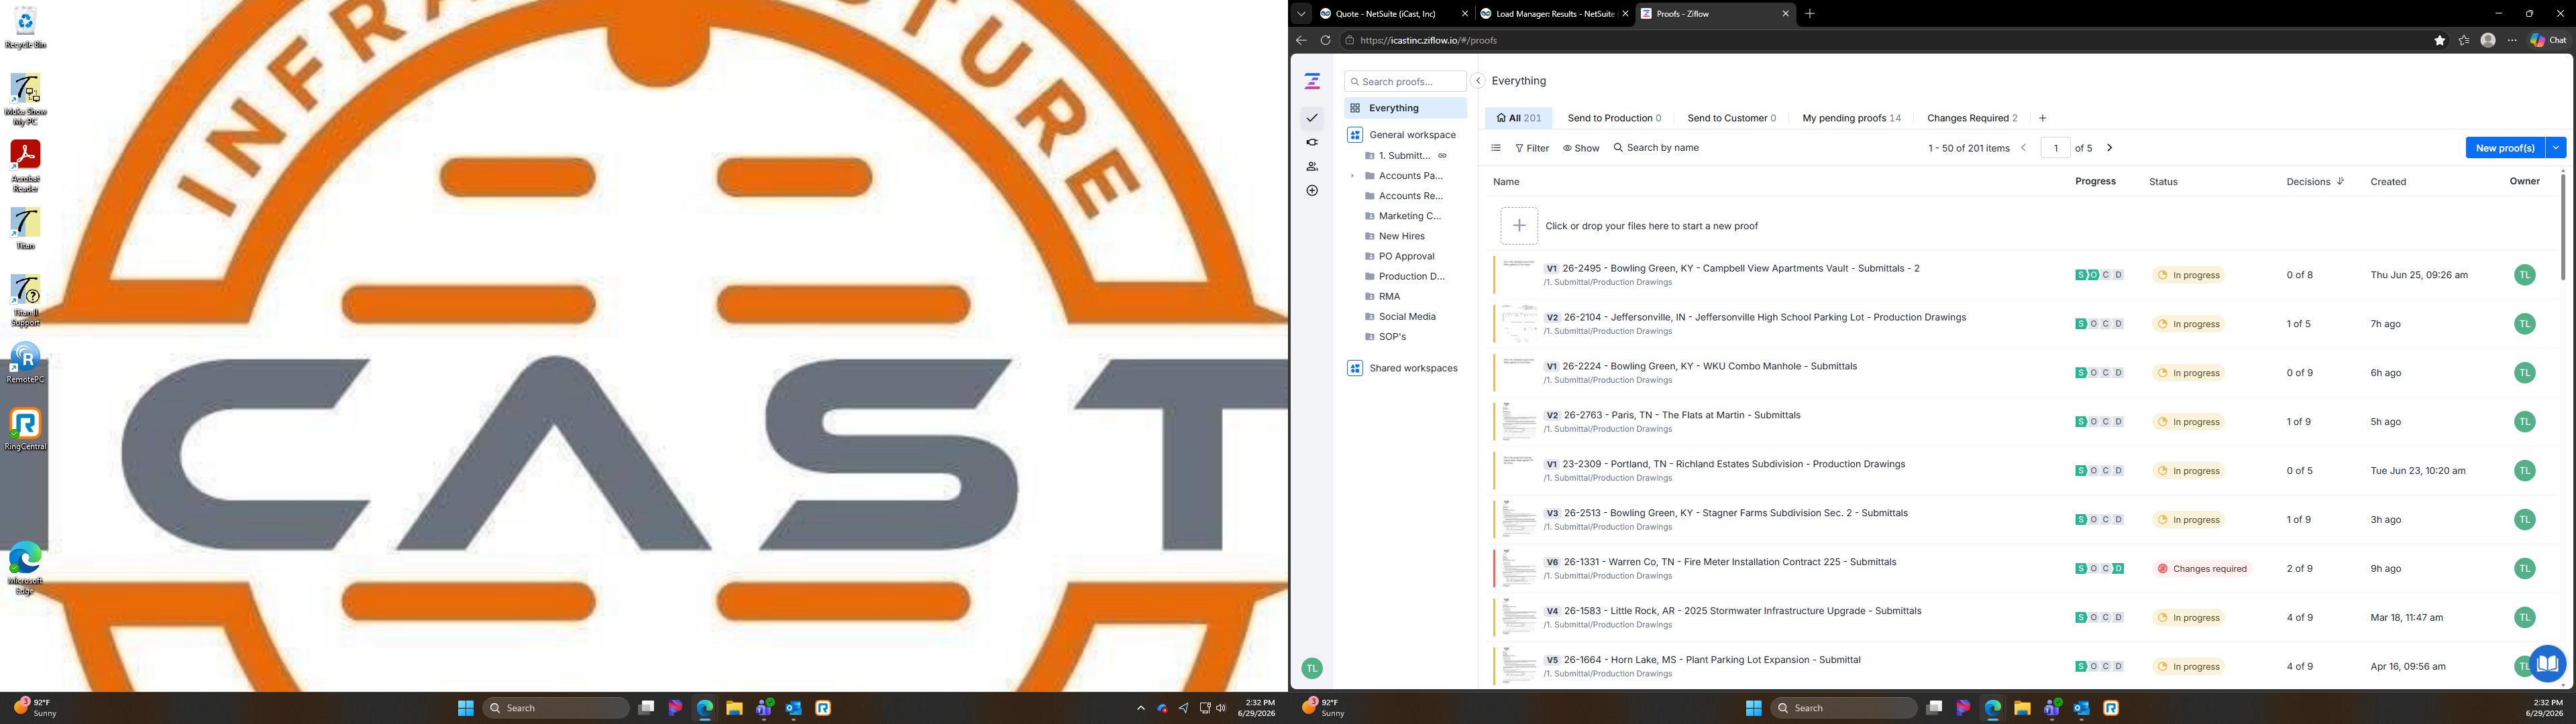Open the Edge tab list dropdown

(1301, 13)
